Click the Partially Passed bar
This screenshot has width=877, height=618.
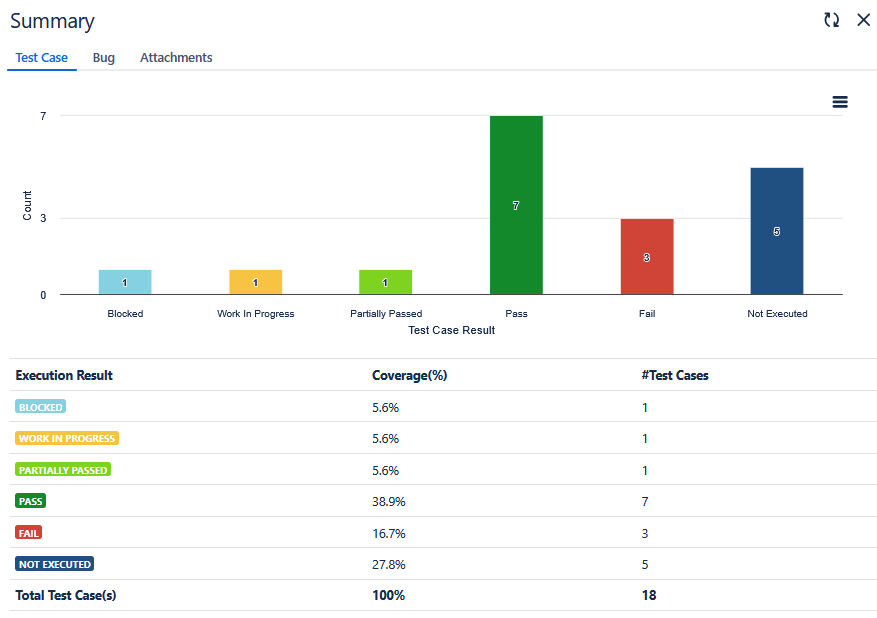(385, 281)
